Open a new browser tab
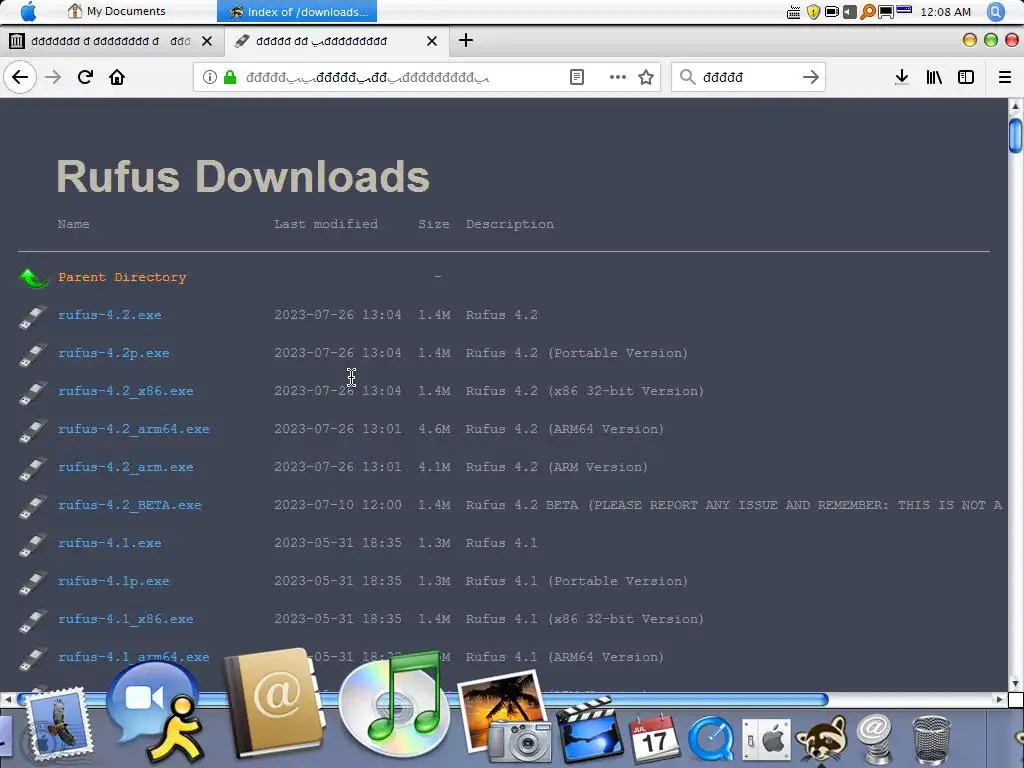Screen dimensions: 1024x768 coord(466,40)
